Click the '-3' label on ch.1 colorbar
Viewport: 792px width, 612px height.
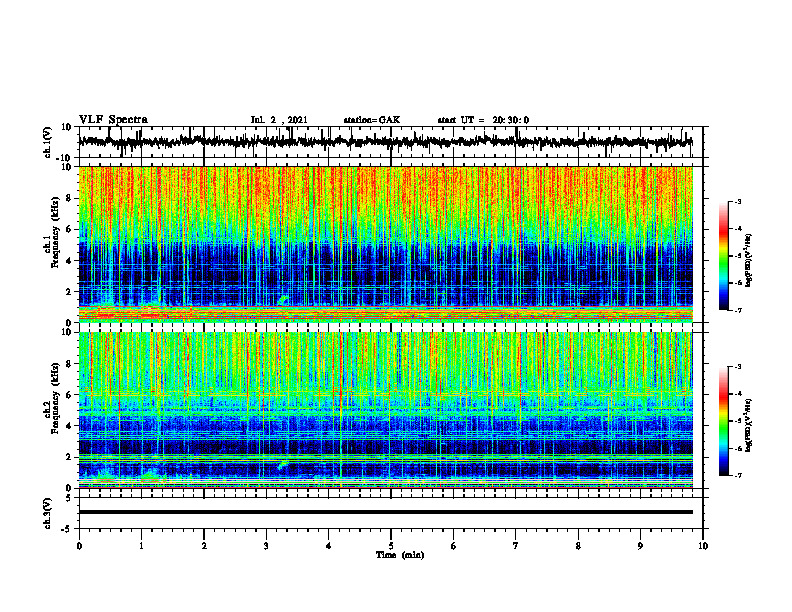click(737, 201)
